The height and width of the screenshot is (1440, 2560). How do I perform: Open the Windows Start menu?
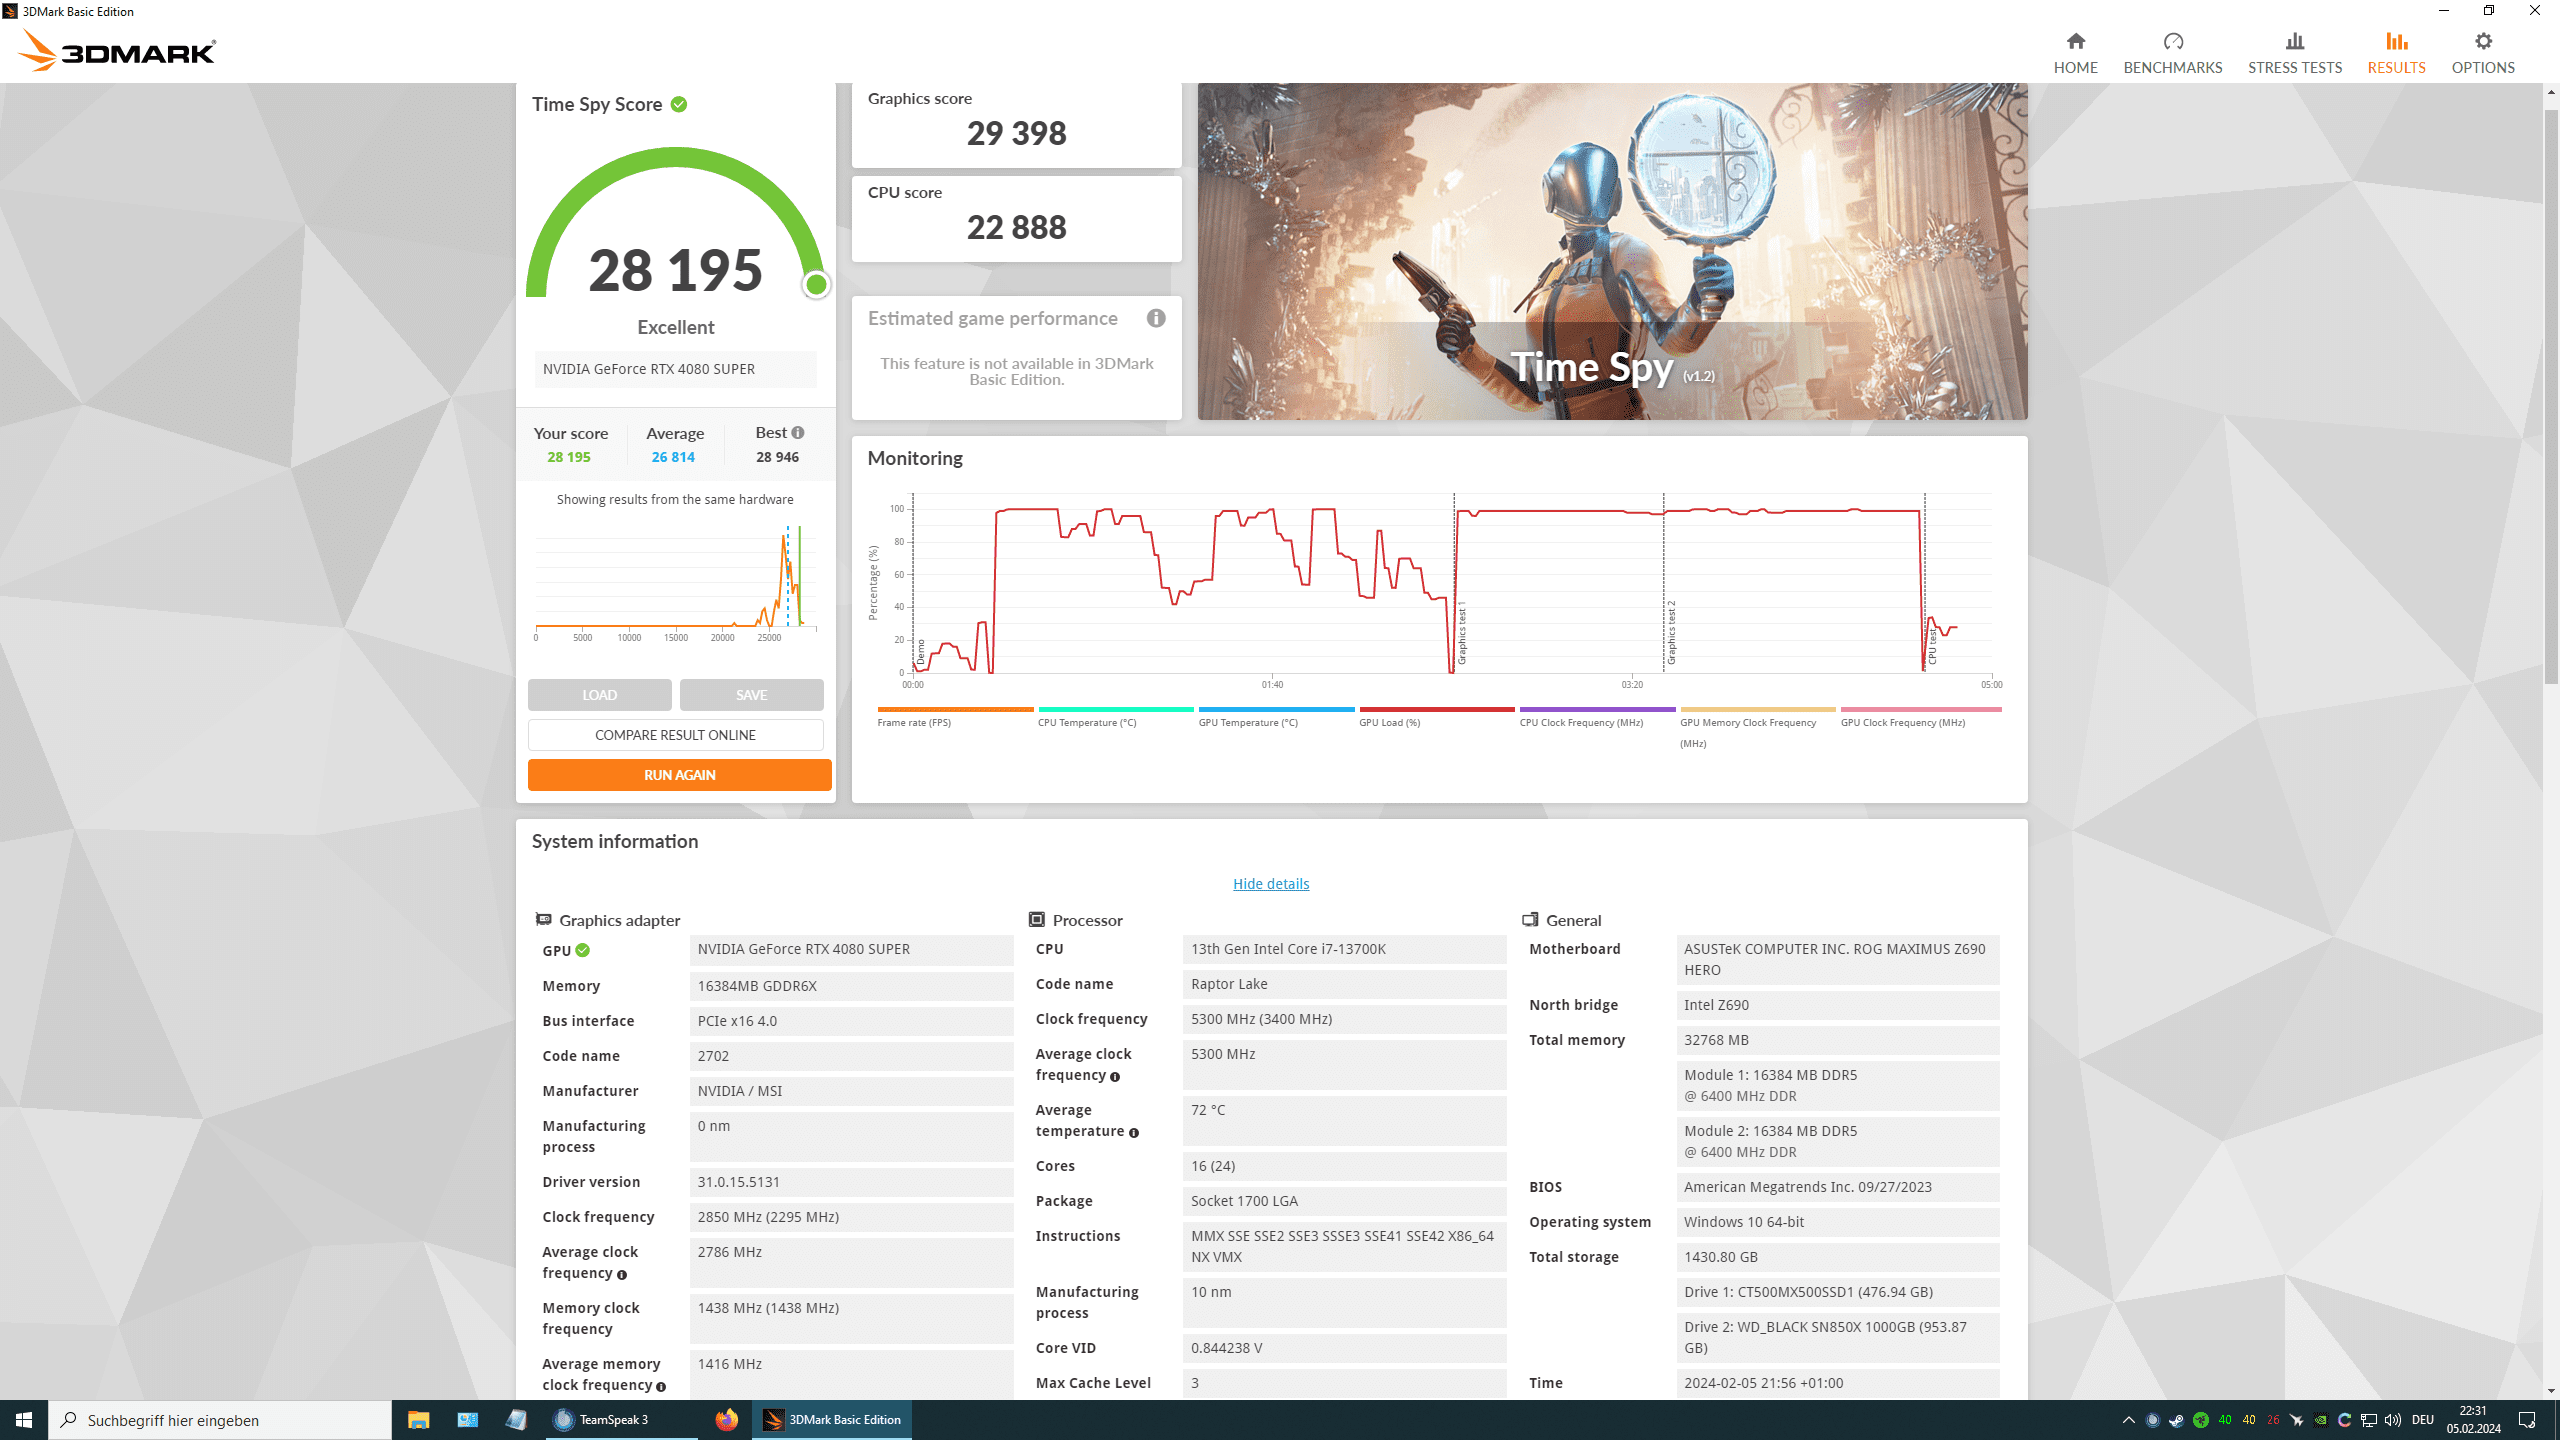pos(24,1420)
